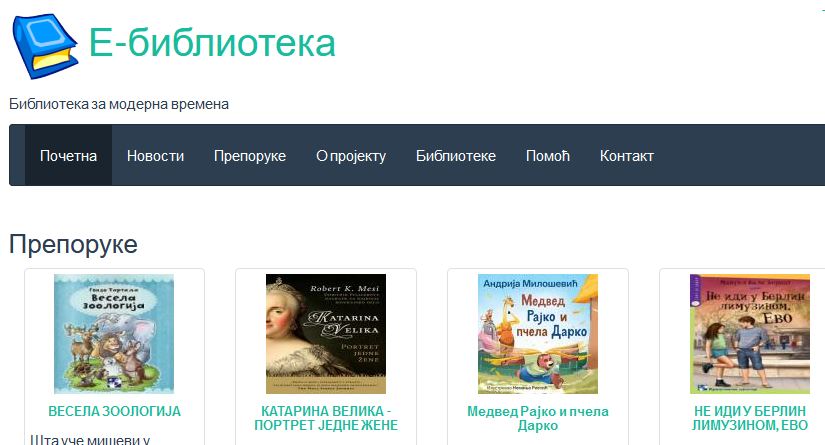Viewport: 825px width, 445px height.
Task: Open the Katarina Velika book cover
Action: click(326, 333)
